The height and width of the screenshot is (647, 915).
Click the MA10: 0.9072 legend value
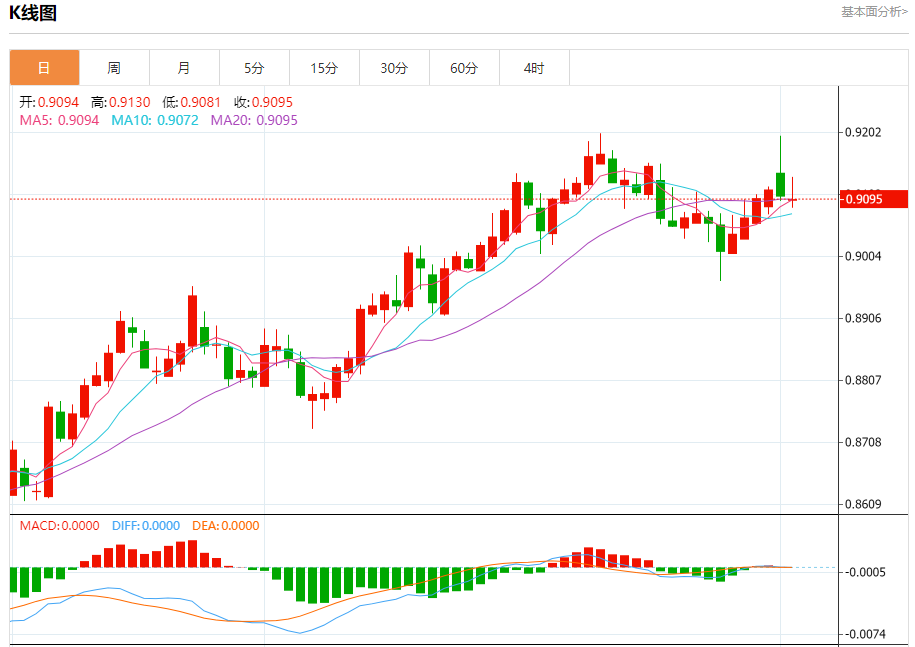[x=155, y=120]
